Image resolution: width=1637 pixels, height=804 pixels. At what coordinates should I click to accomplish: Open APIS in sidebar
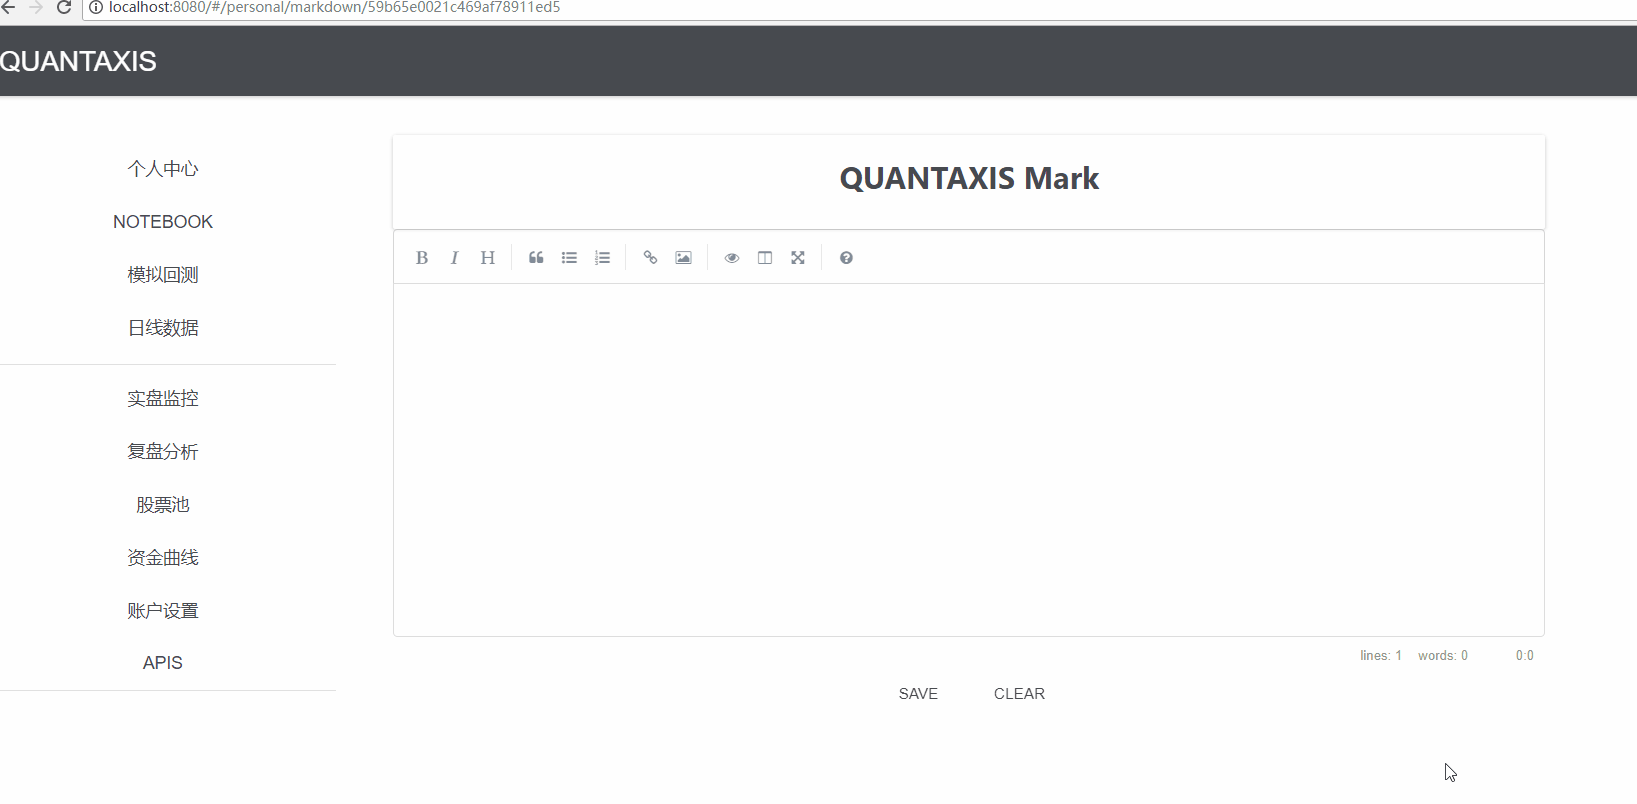[x=163, y=663]
